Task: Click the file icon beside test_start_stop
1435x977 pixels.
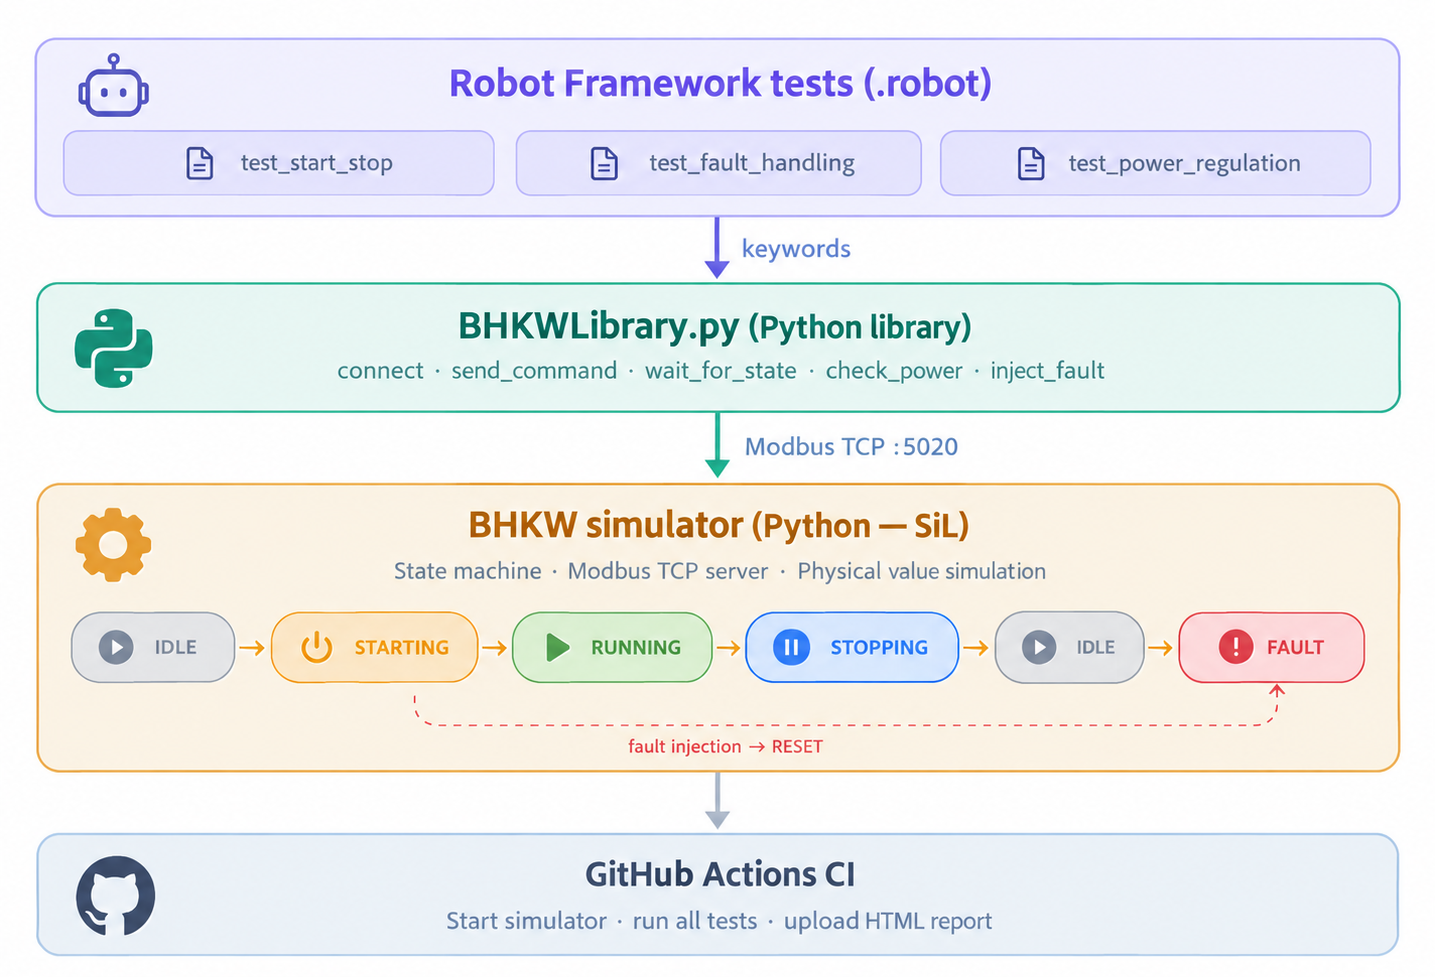Action: click(x=200, y=163)
